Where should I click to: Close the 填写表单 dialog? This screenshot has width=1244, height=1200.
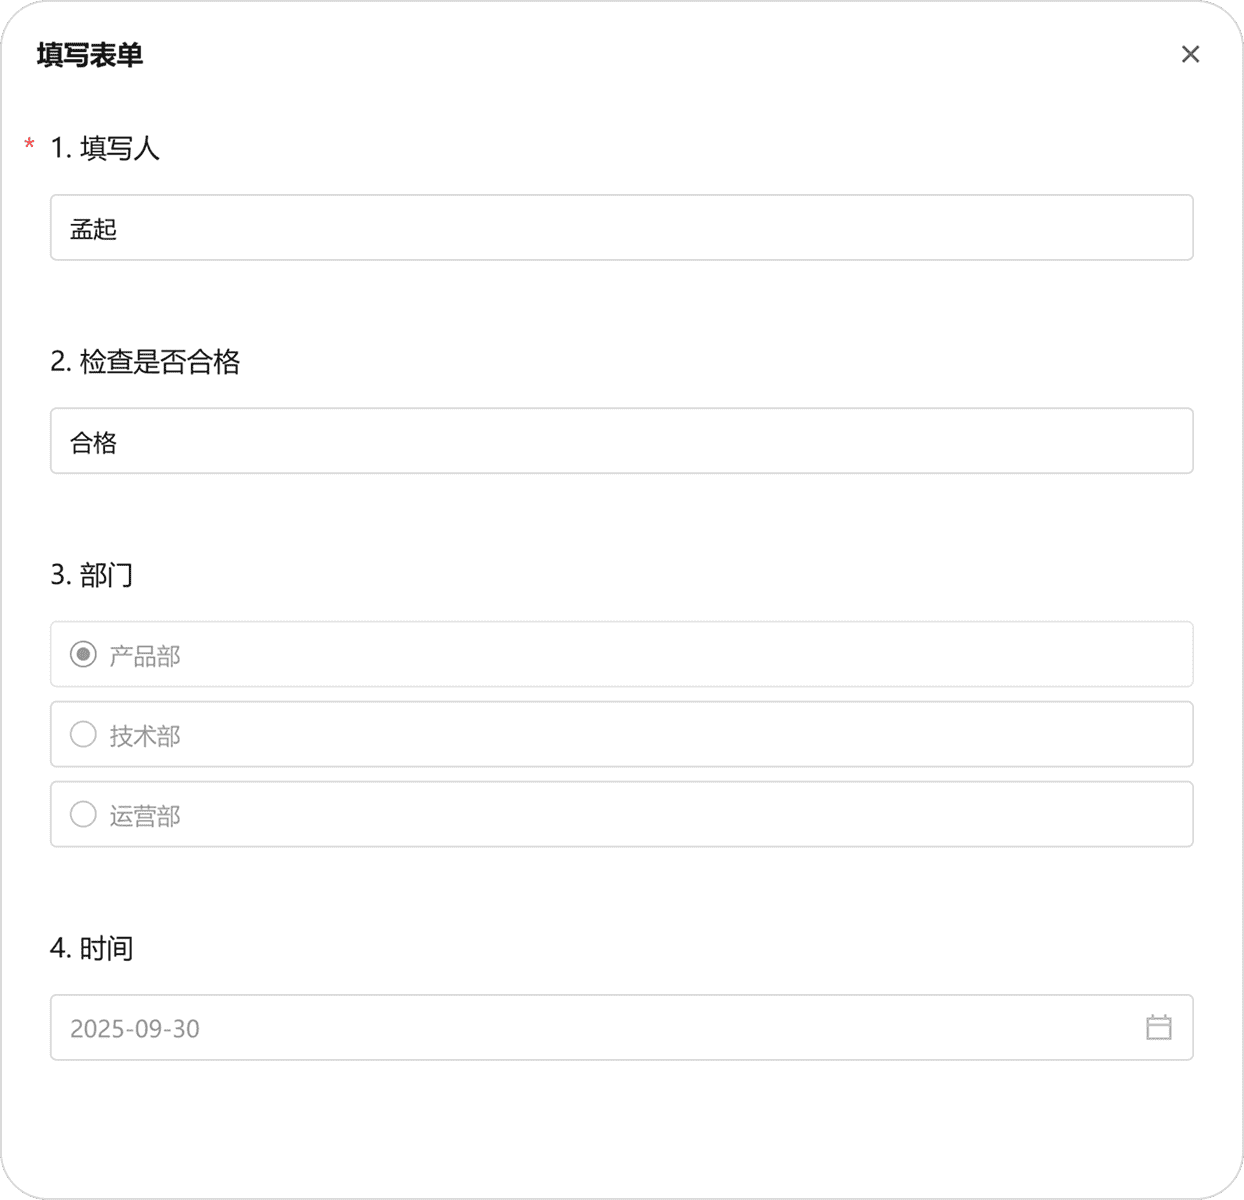point(1190,54)
